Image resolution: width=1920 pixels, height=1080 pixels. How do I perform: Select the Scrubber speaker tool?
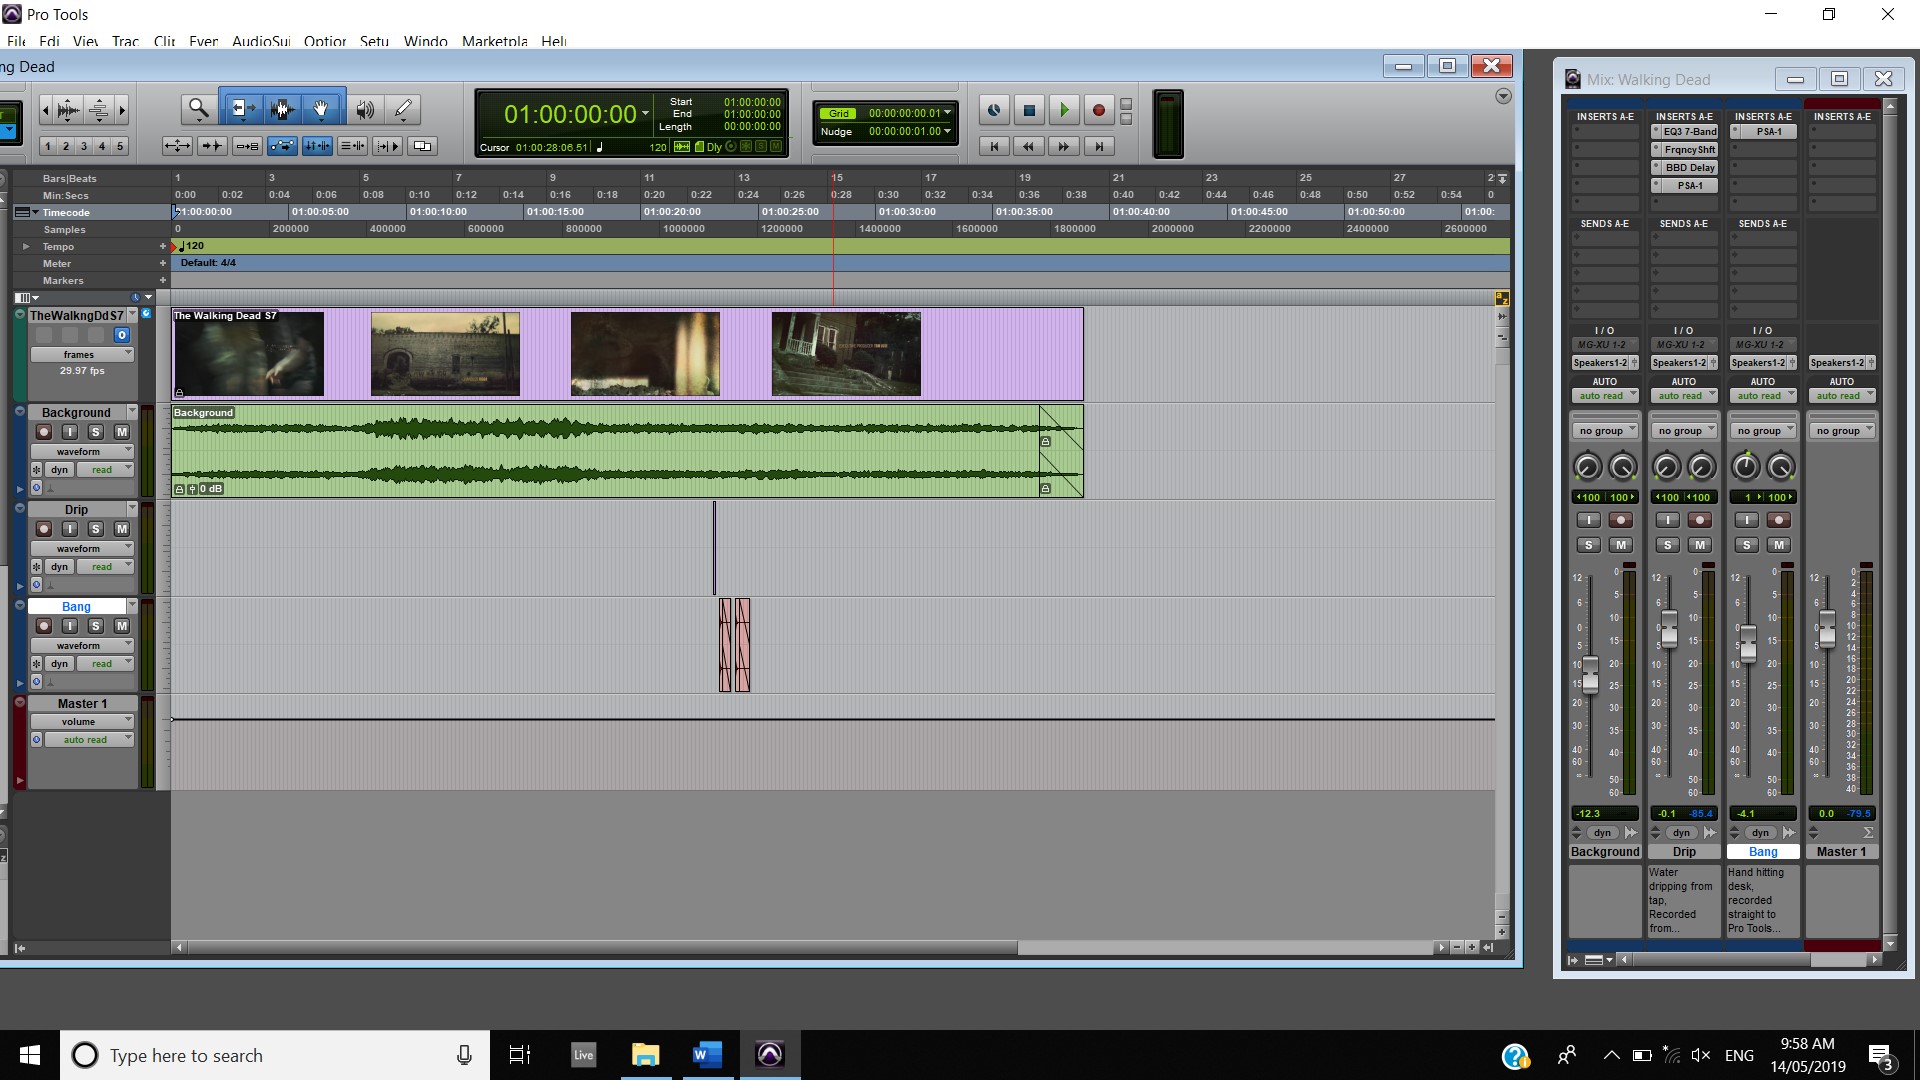(x=365, y=110)
